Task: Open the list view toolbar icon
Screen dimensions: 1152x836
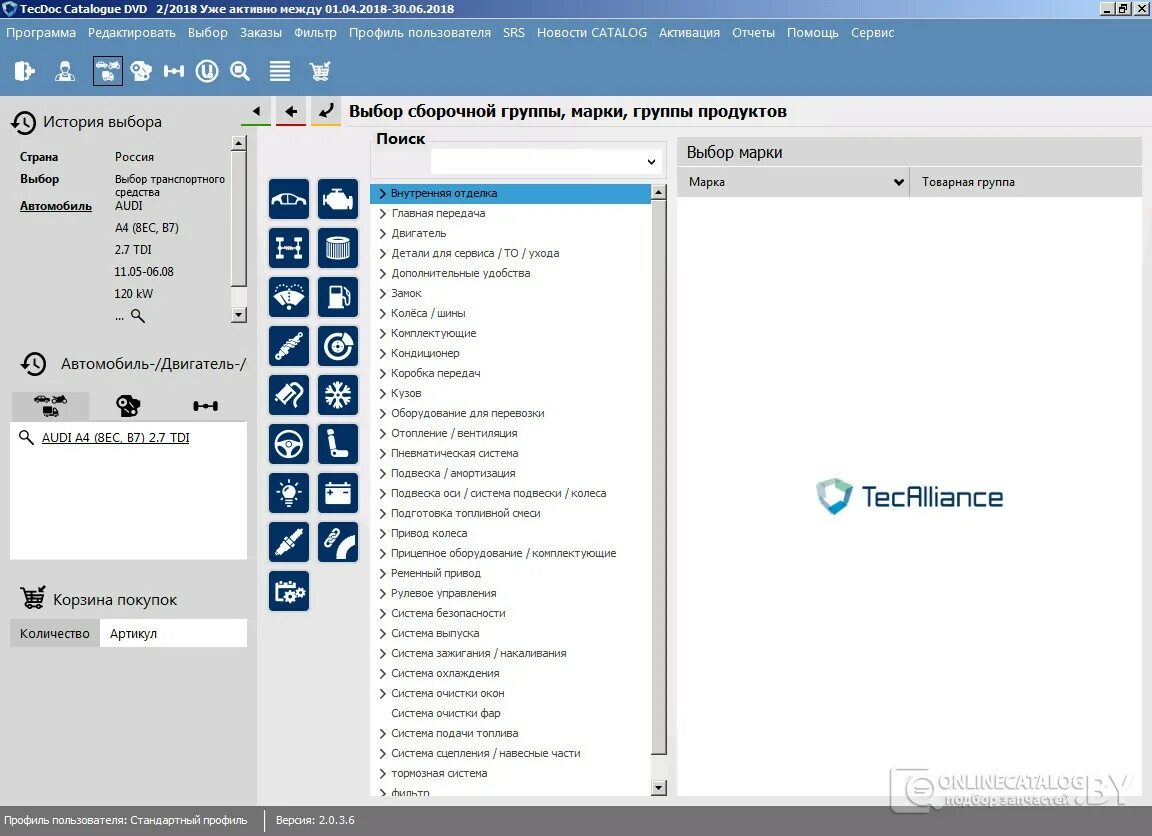Action: (x=280, y=71)
